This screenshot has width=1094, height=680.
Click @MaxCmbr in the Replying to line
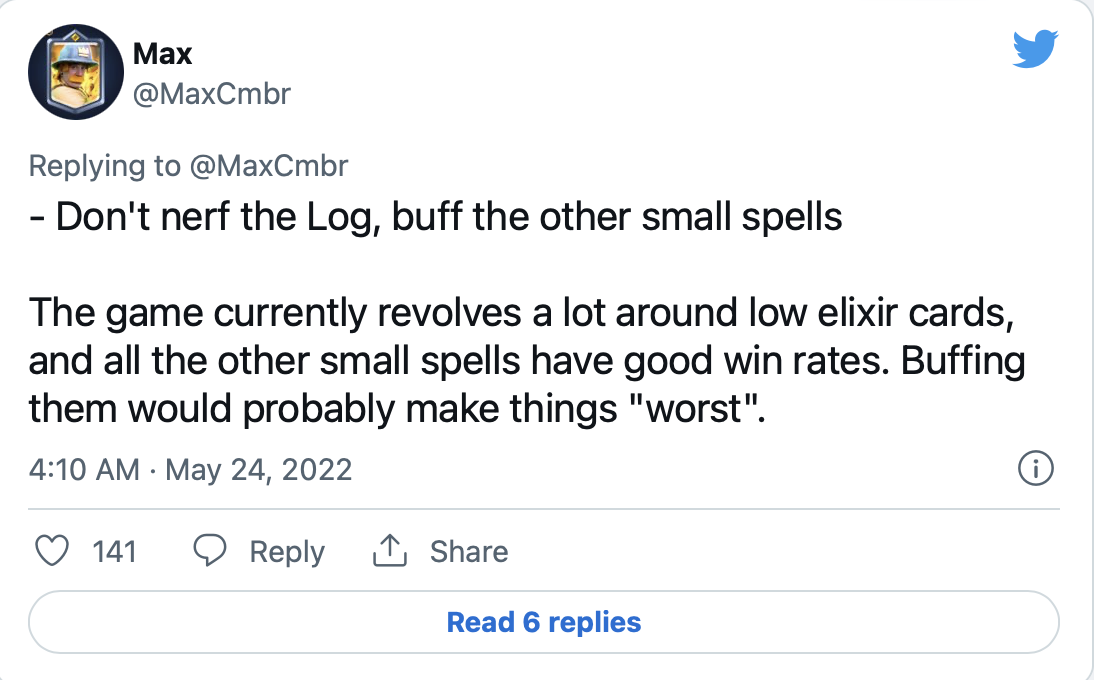coord(269,166)
